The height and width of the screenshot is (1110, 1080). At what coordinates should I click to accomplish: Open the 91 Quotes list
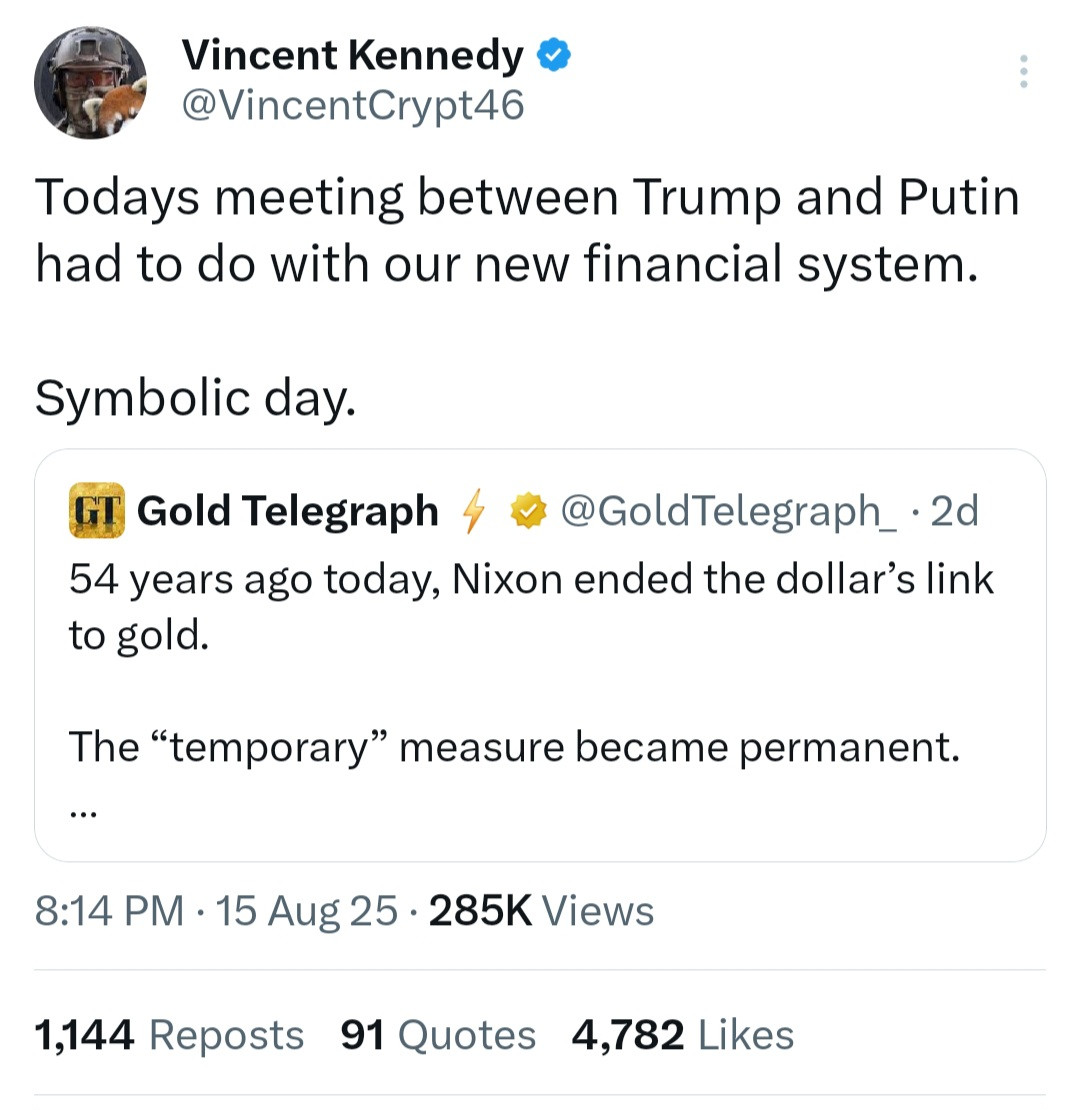[438, 1035]
